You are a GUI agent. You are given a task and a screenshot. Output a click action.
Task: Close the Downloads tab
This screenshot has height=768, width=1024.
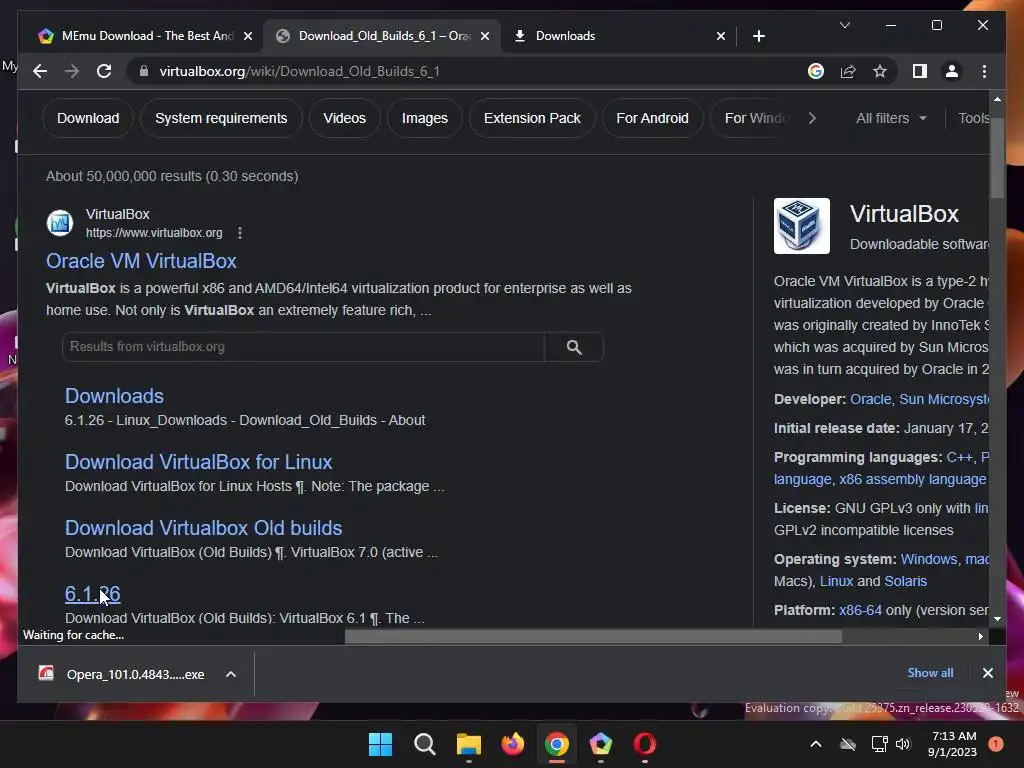720,36
